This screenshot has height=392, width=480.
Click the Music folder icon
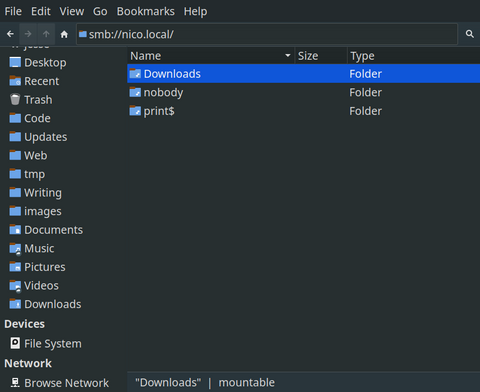(15, 248)
